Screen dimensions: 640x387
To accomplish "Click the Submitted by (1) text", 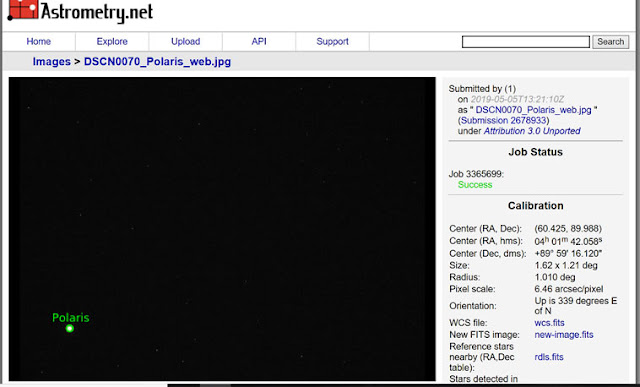I will point(482,89).
